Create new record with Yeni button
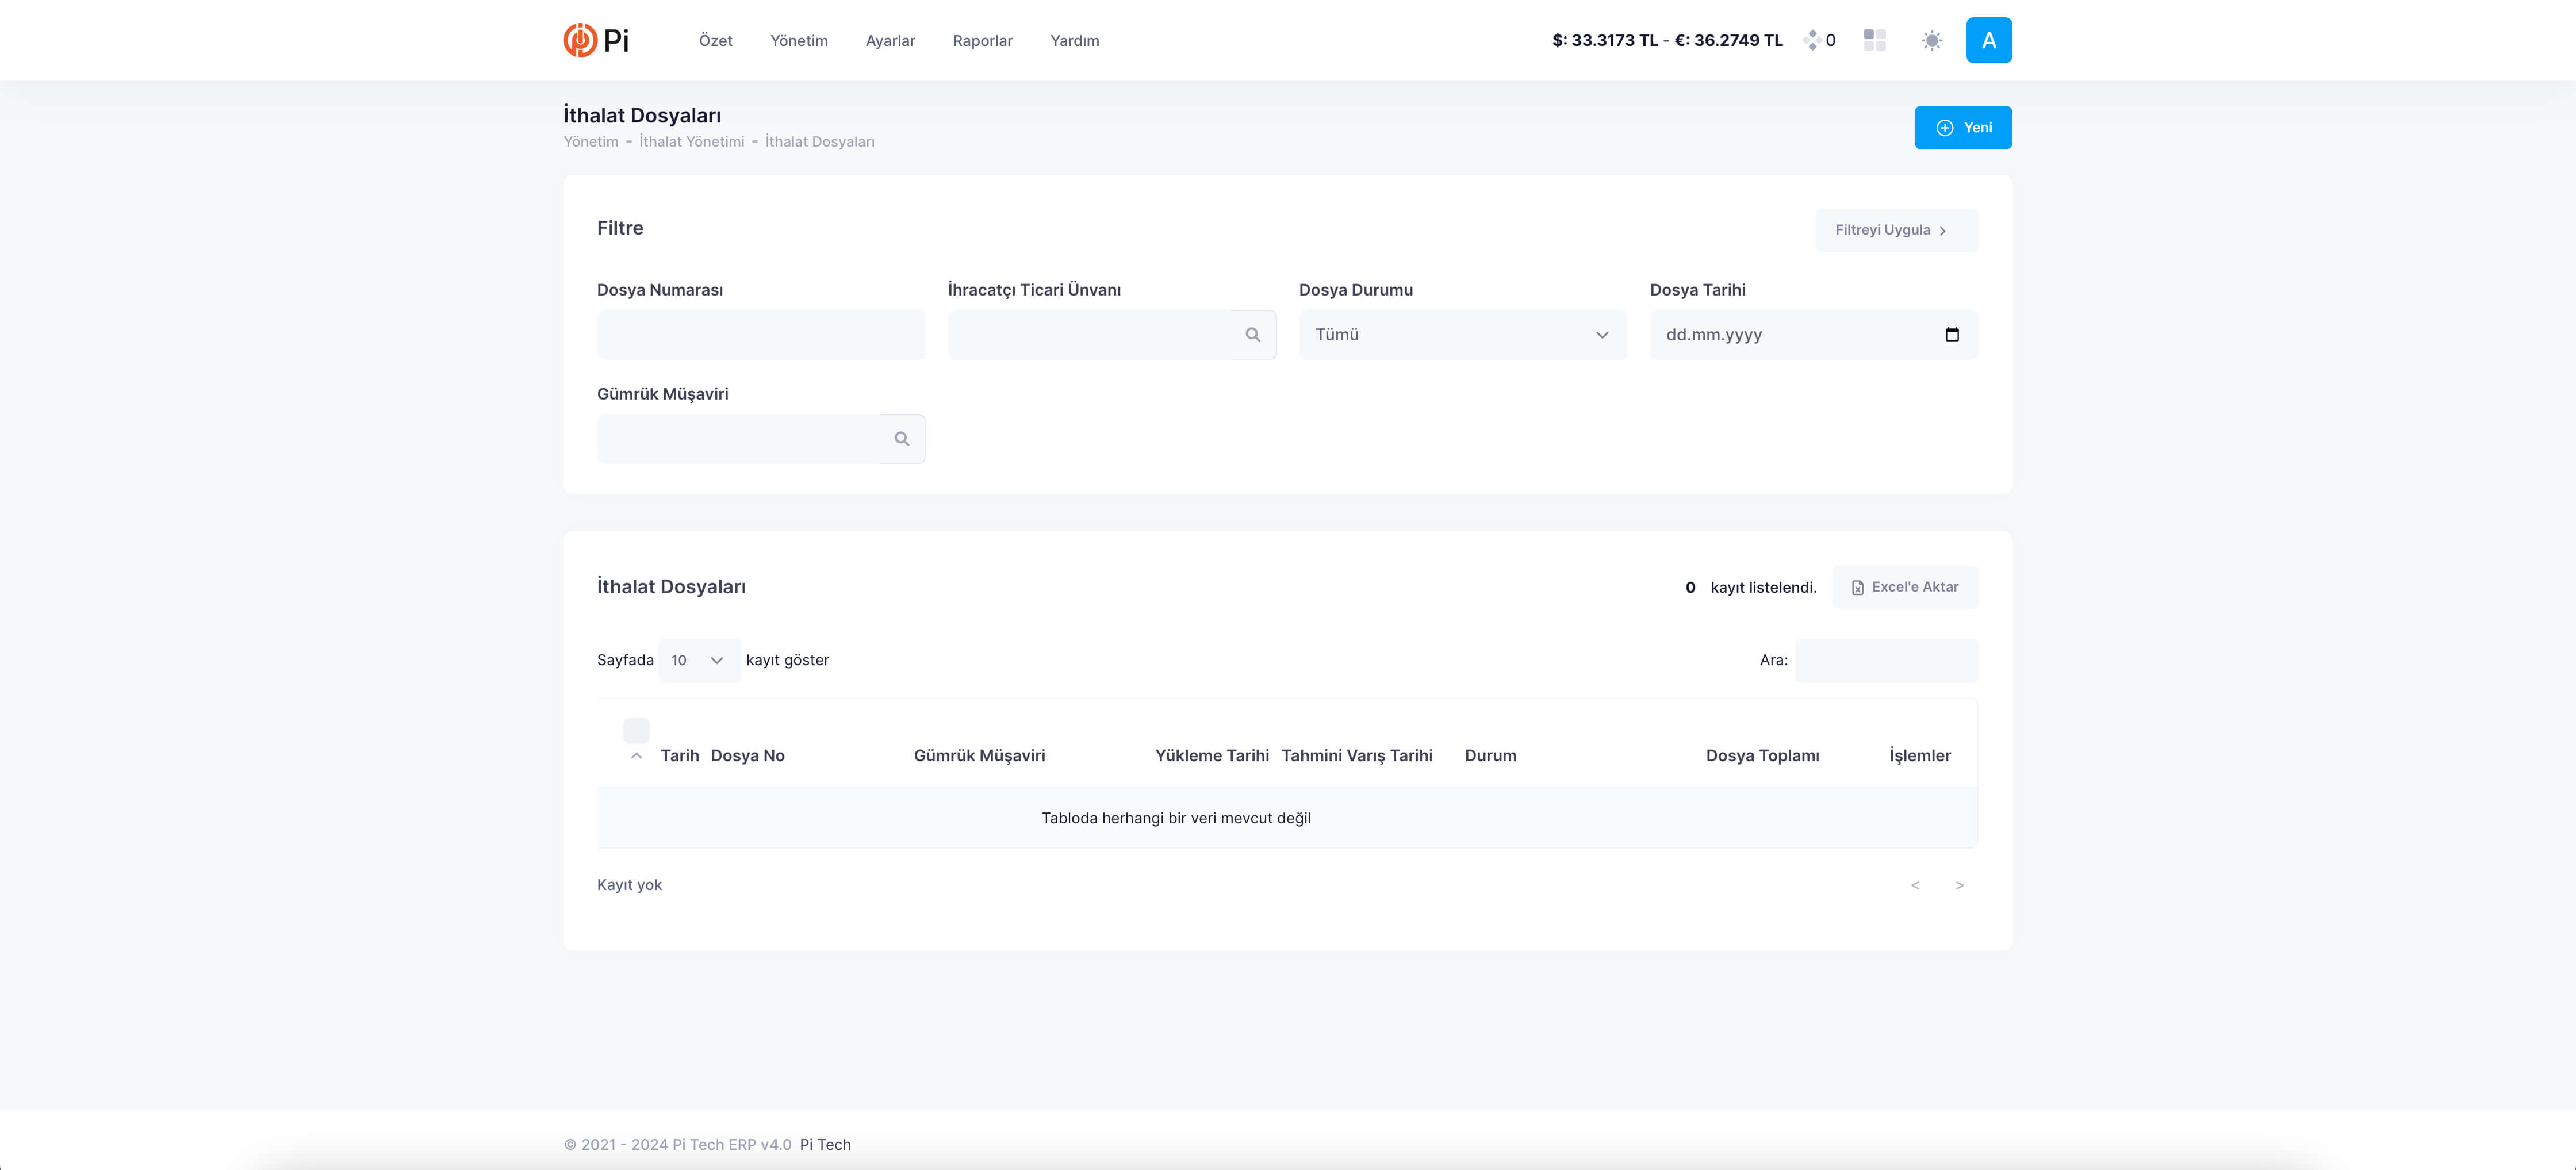 click(1962, 128)
